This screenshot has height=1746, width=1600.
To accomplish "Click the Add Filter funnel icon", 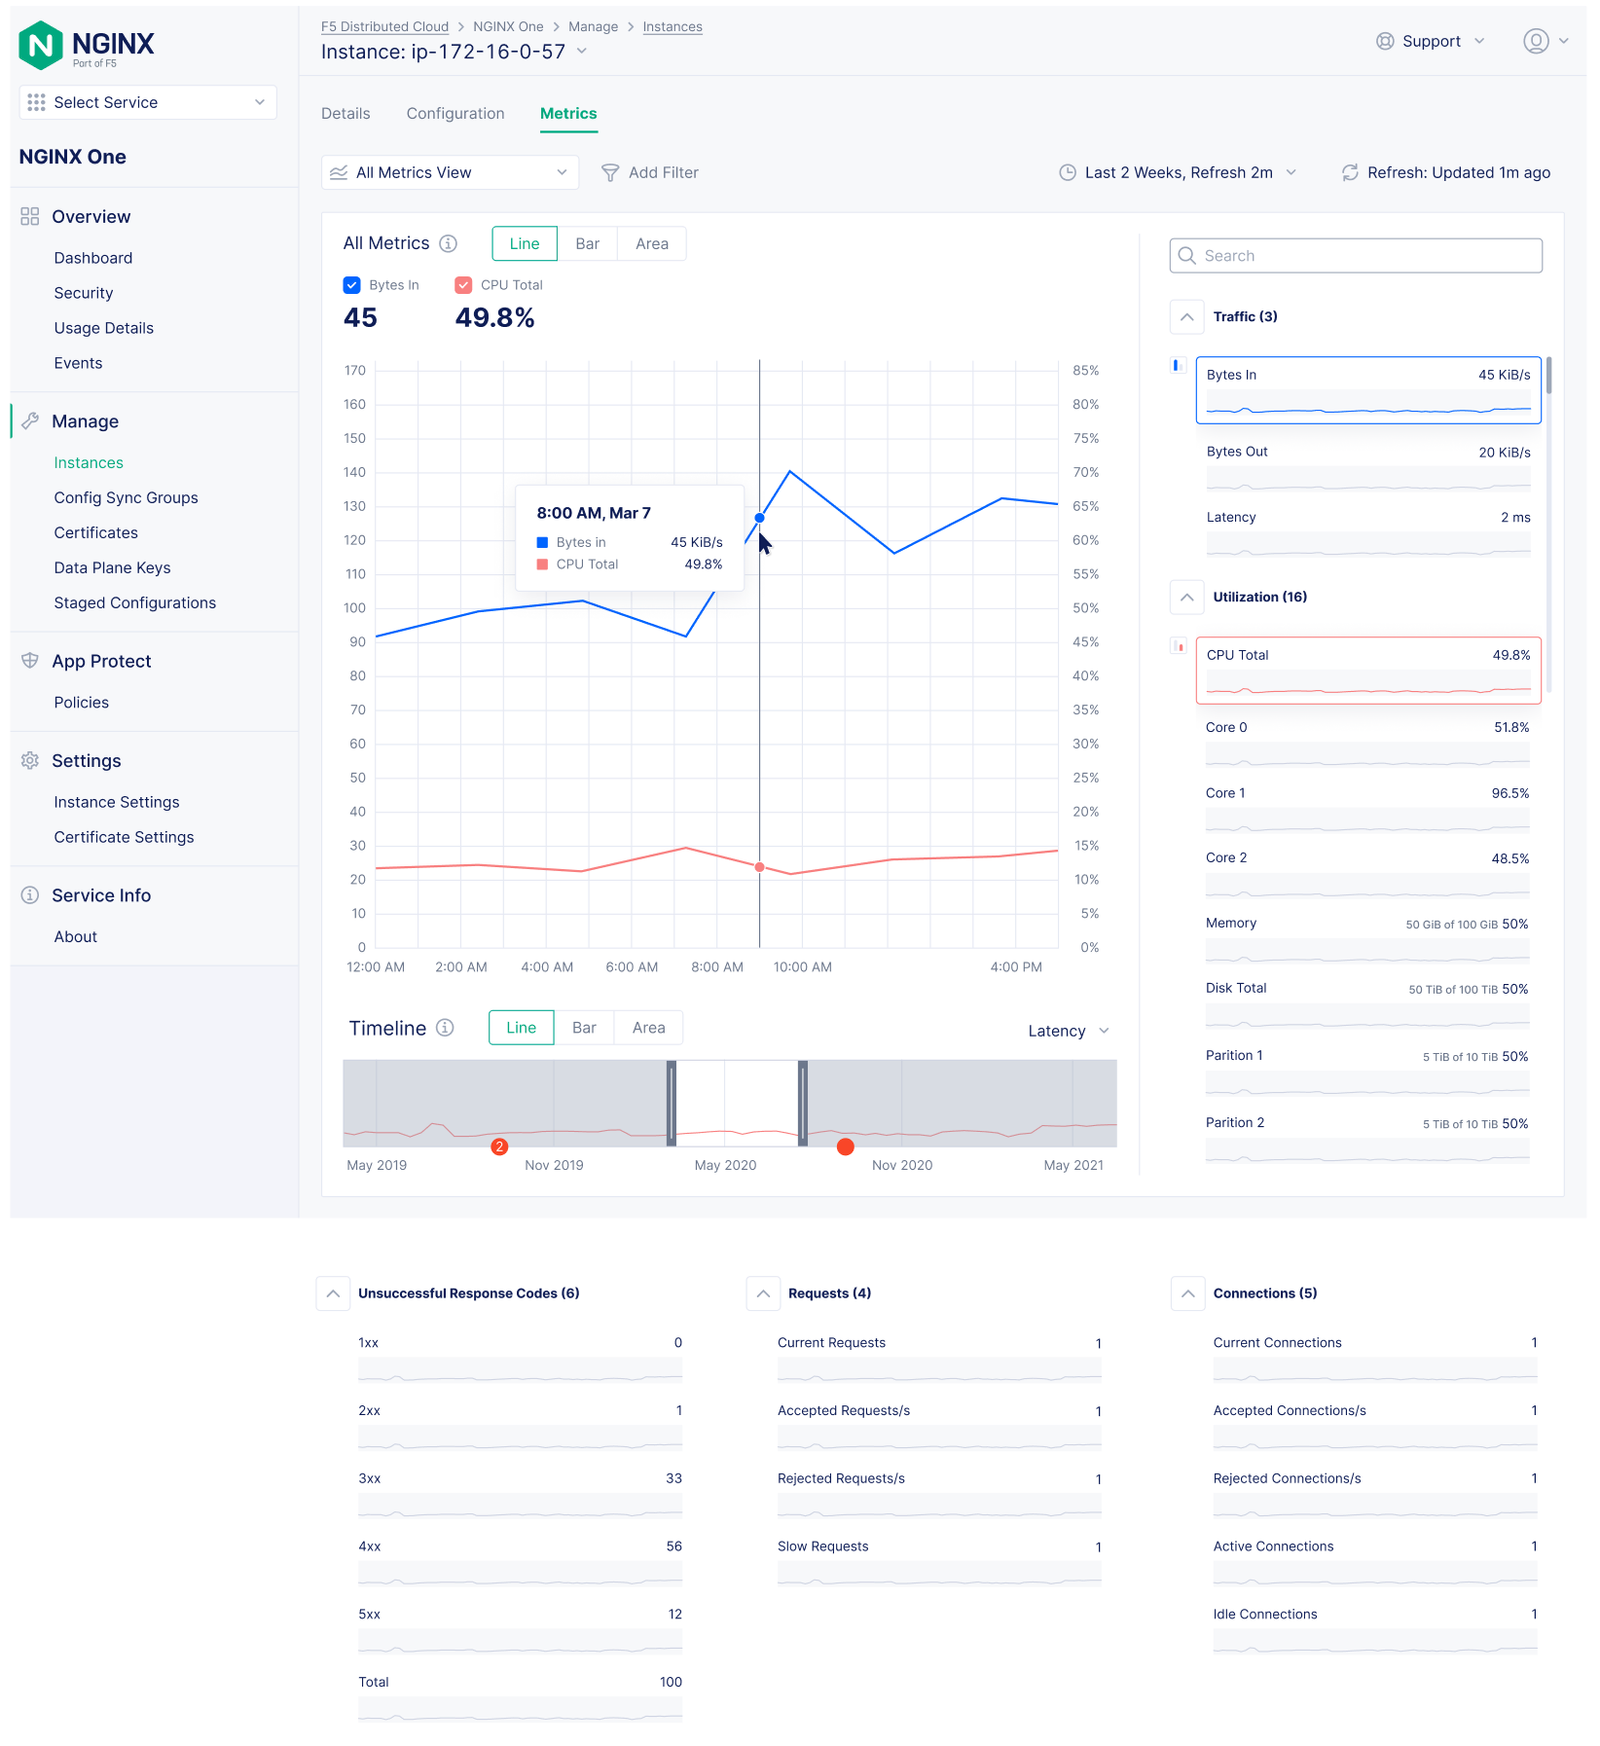I will pyautogui.click(x=610, y=173).
